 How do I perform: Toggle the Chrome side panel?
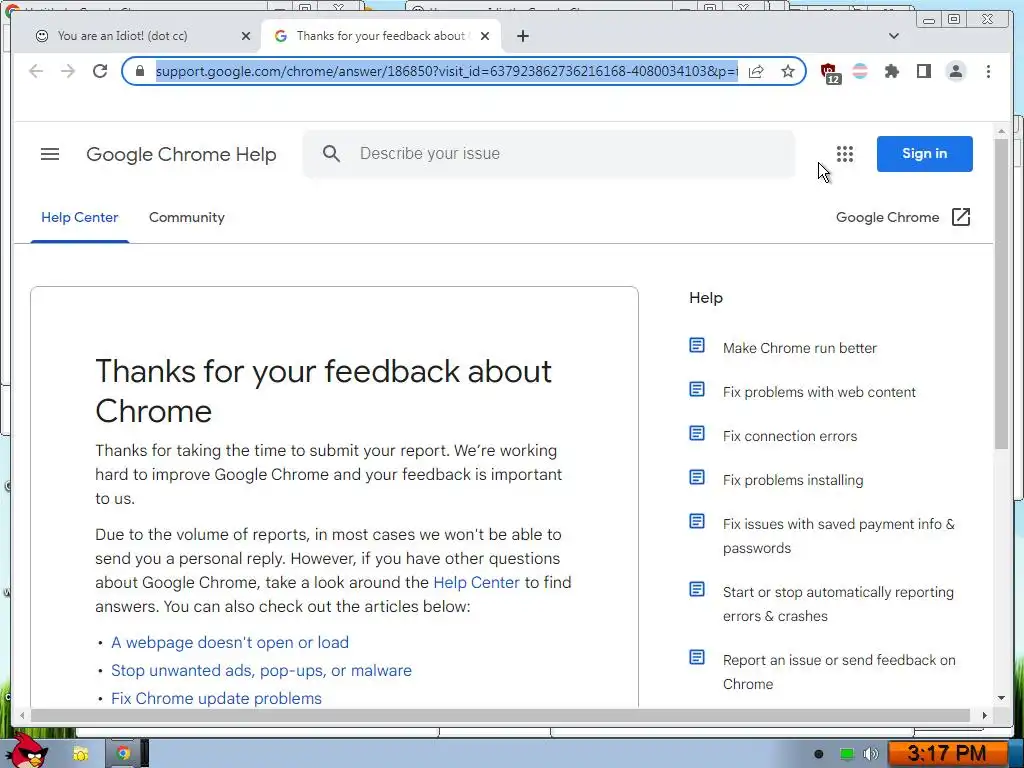[923, 71]
